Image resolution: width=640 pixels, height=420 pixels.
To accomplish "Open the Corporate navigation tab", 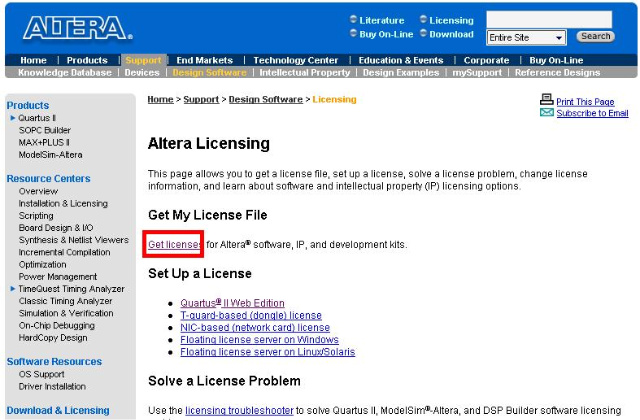I will click(x=486, y=60).
